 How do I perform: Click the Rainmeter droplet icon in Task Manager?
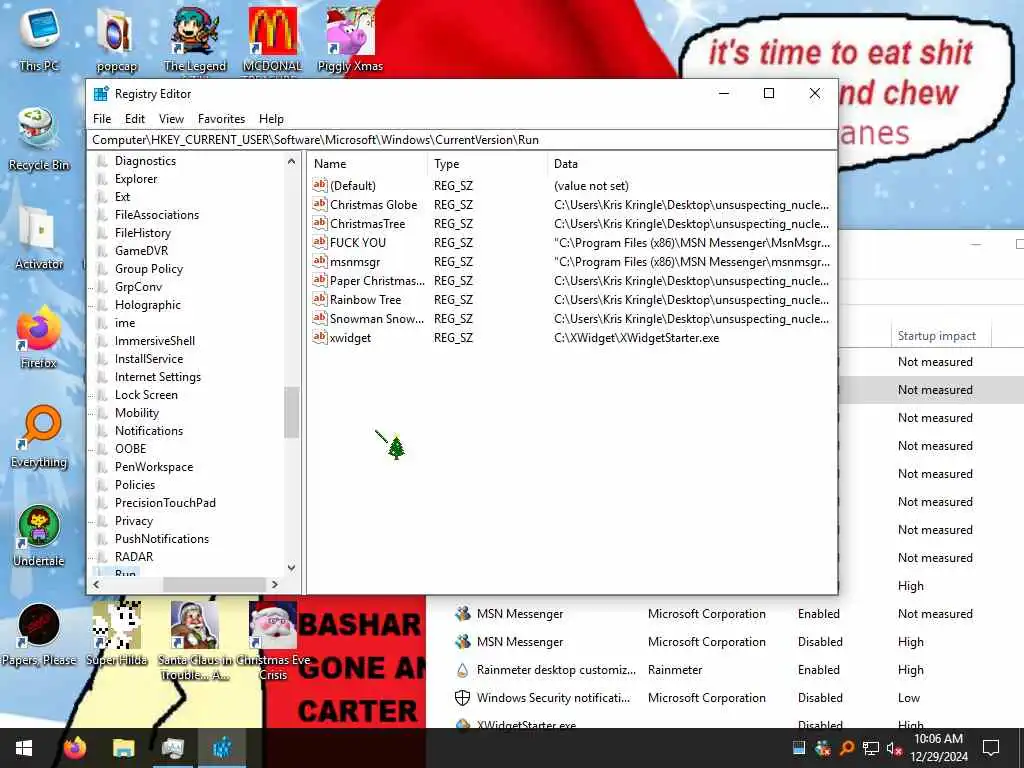click(462, 670)
